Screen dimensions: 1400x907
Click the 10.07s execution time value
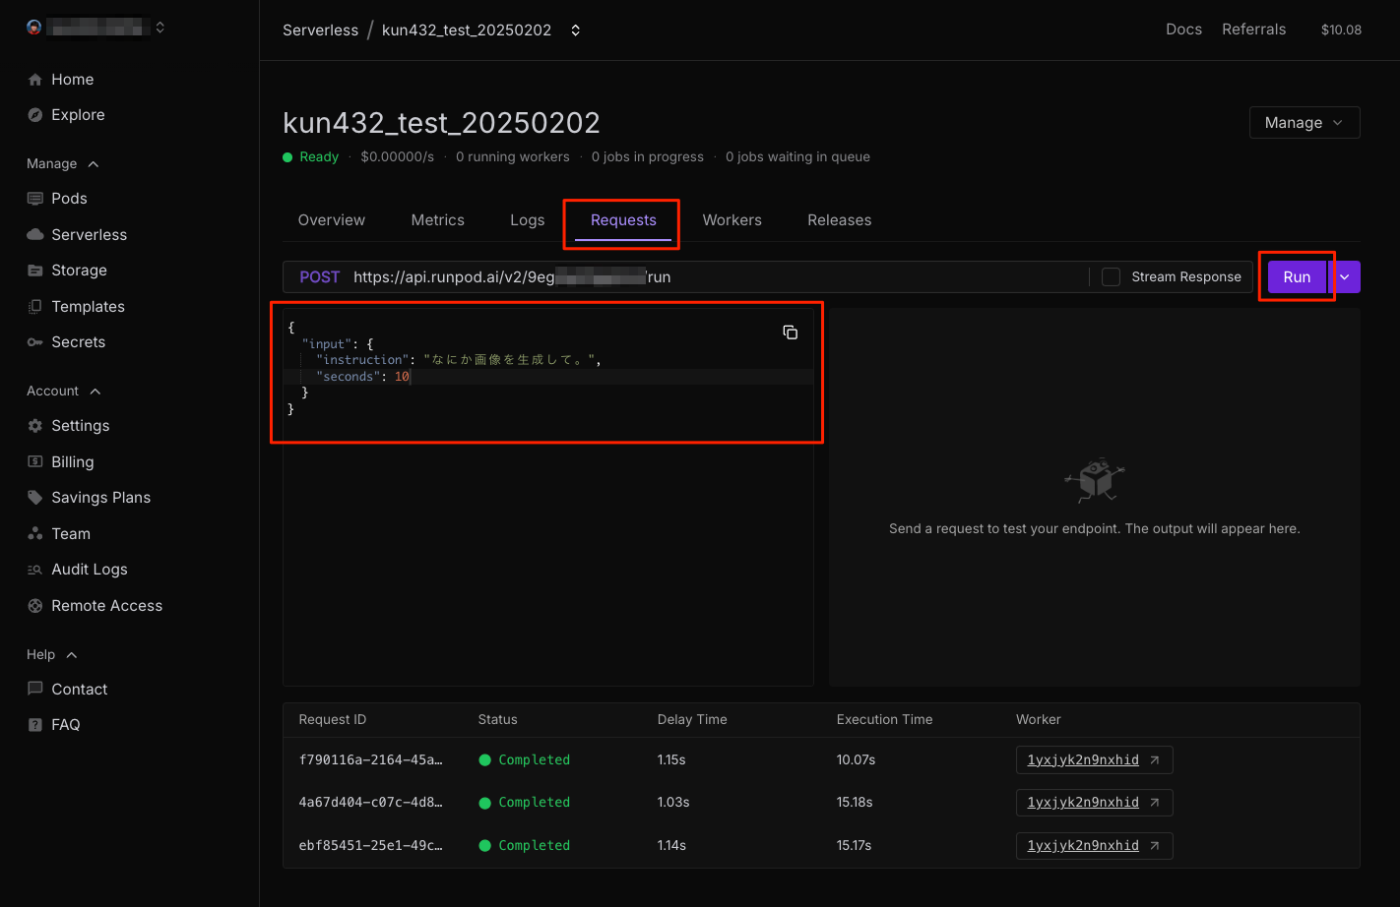pyautogui.click(x=856, y=760)
